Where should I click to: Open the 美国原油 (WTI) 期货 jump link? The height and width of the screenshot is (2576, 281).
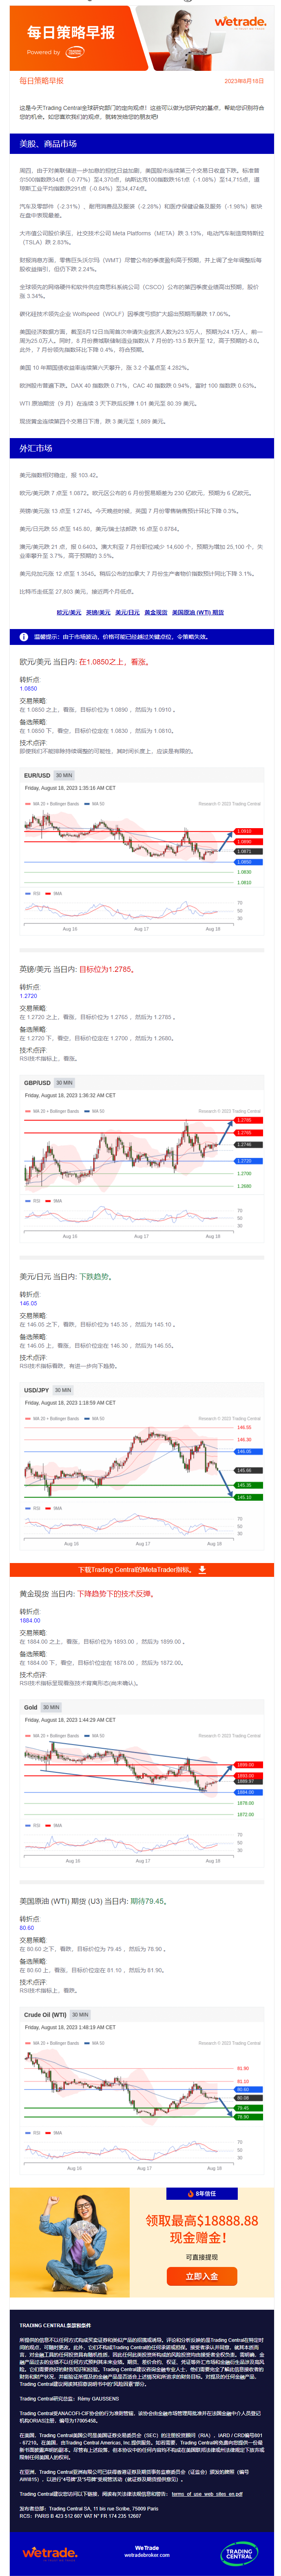[198, 612]
